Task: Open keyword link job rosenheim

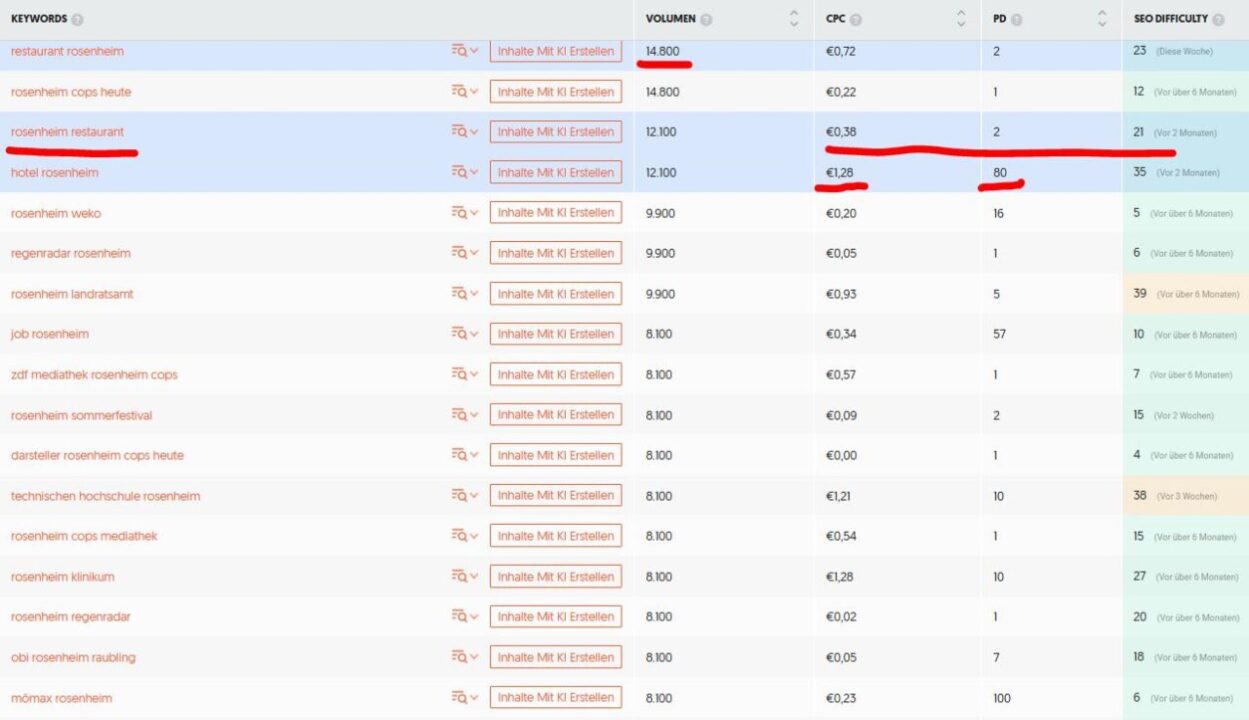Action: (x=50, y=334)
